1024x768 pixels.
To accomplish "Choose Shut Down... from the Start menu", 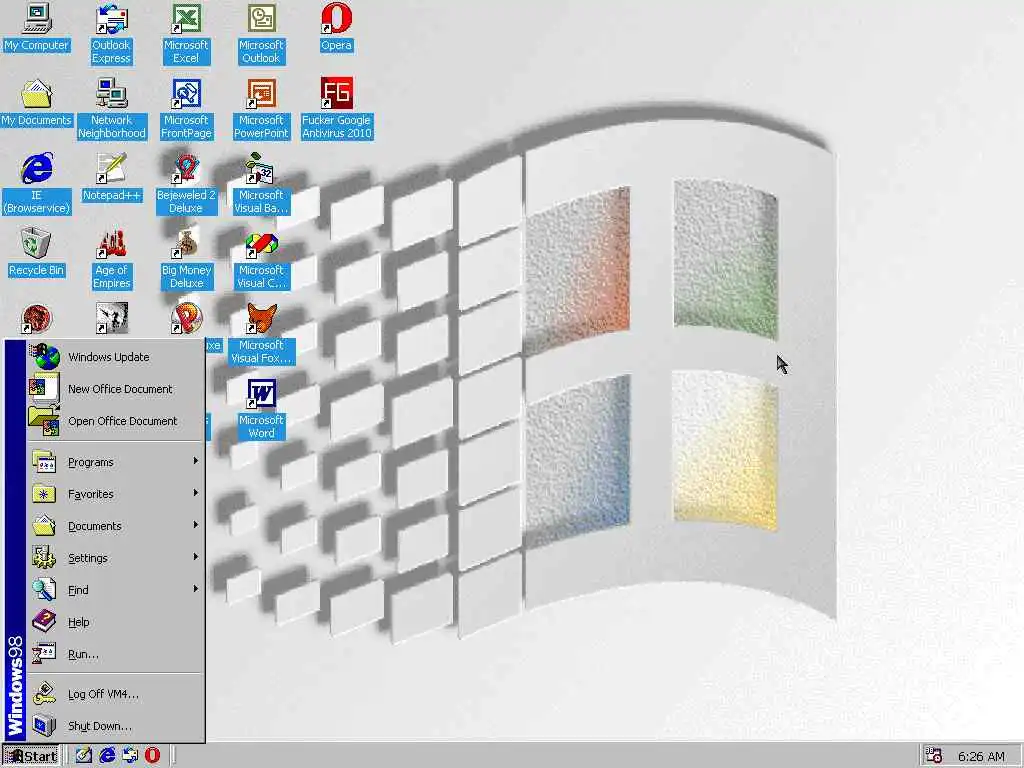I will point(116,726).
